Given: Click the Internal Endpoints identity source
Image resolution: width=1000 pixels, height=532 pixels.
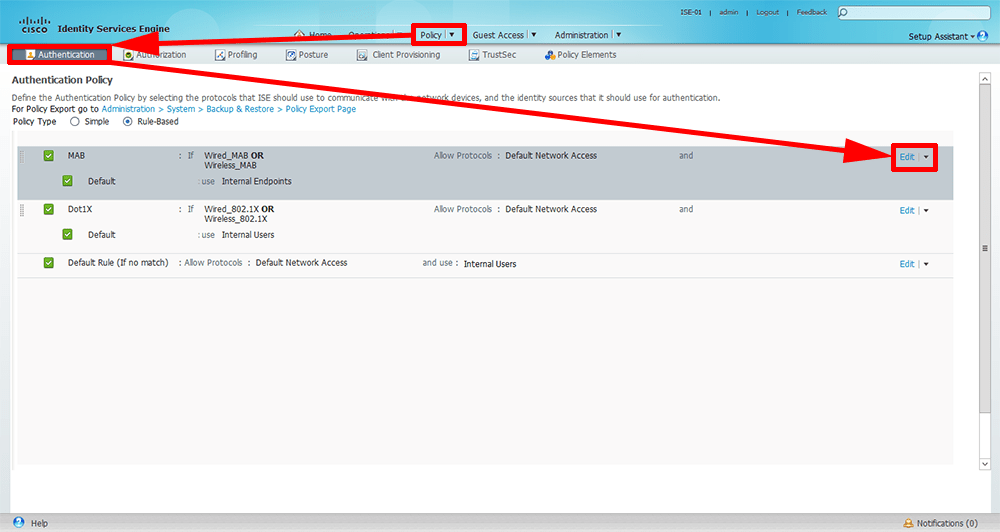Looking at the screenshot, I should coord(256,181).
